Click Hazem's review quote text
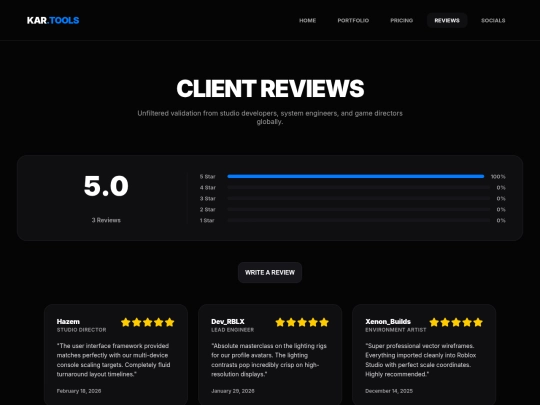 [114, 360]
